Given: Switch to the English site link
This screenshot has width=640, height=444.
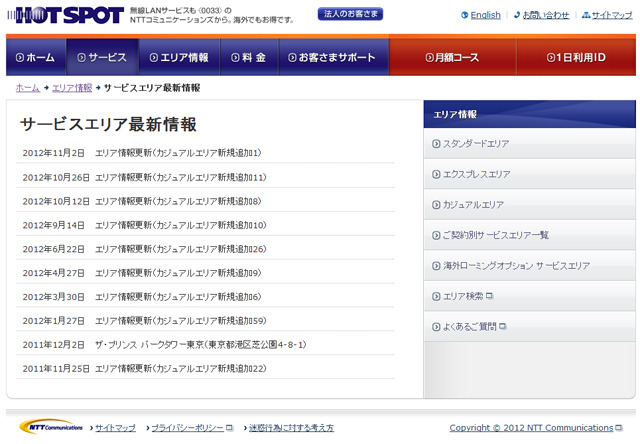Looking at the screenshot, I should tap(485, 15).
